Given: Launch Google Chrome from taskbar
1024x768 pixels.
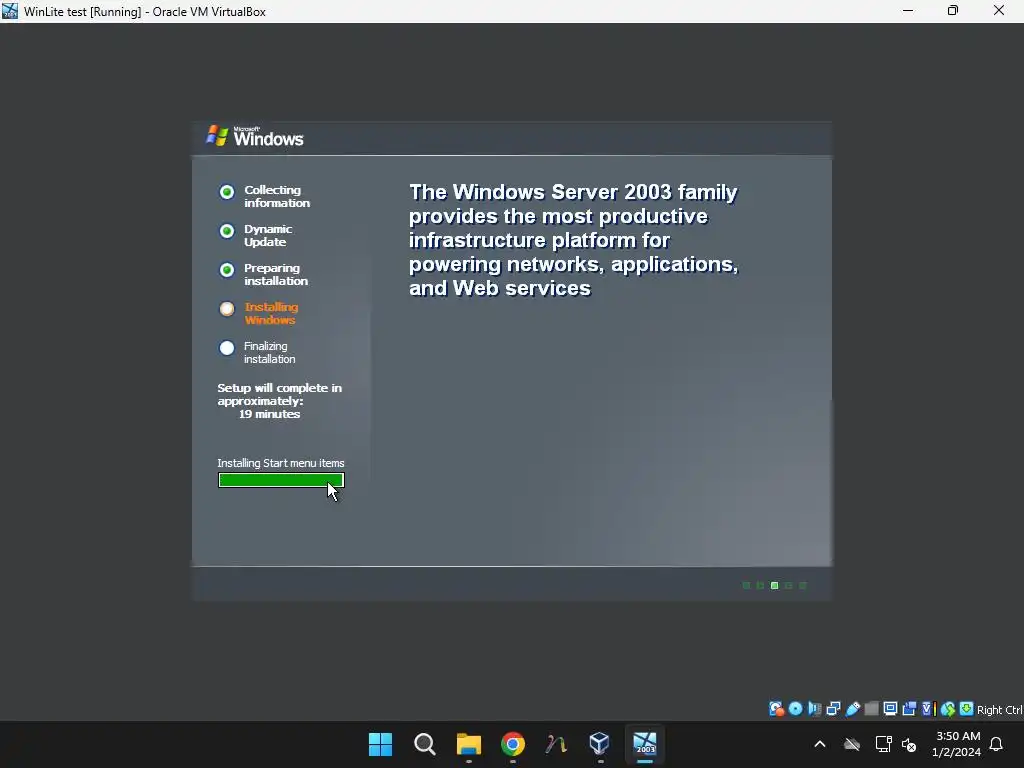Looking at the screenshot, I should coord(513,744).
